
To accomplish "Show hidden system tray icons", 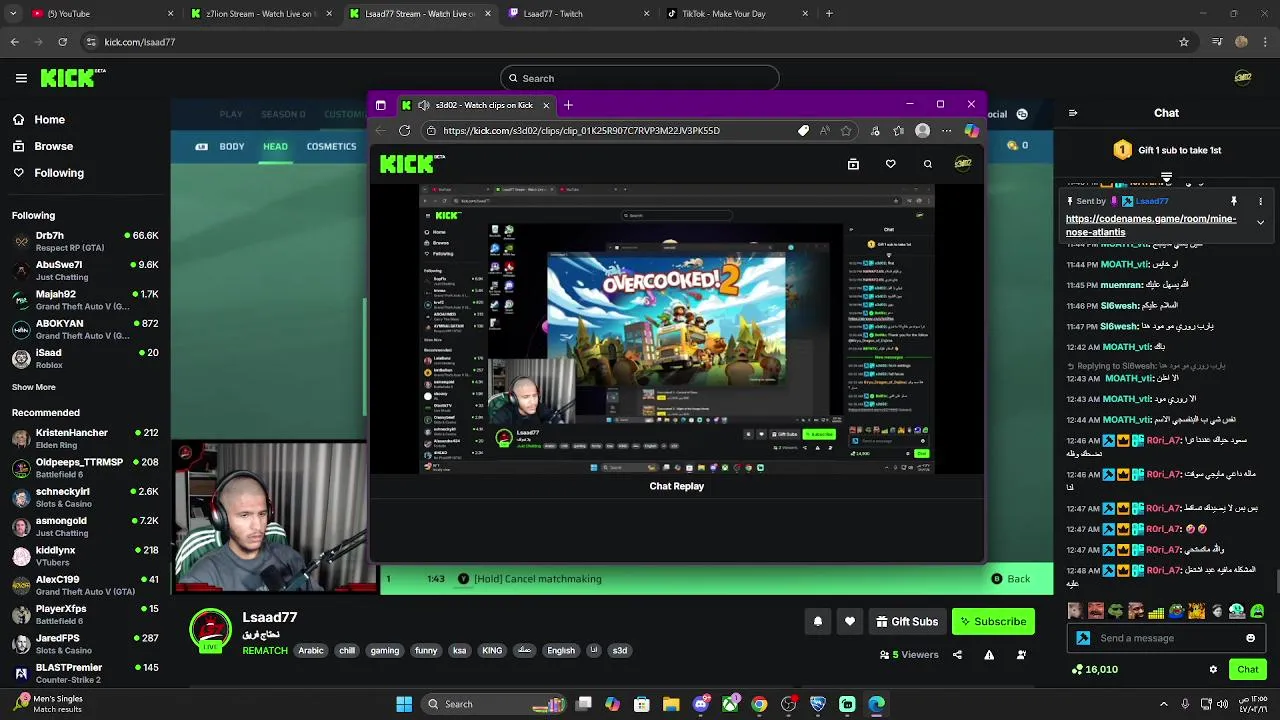I will tap(1164, 704).
